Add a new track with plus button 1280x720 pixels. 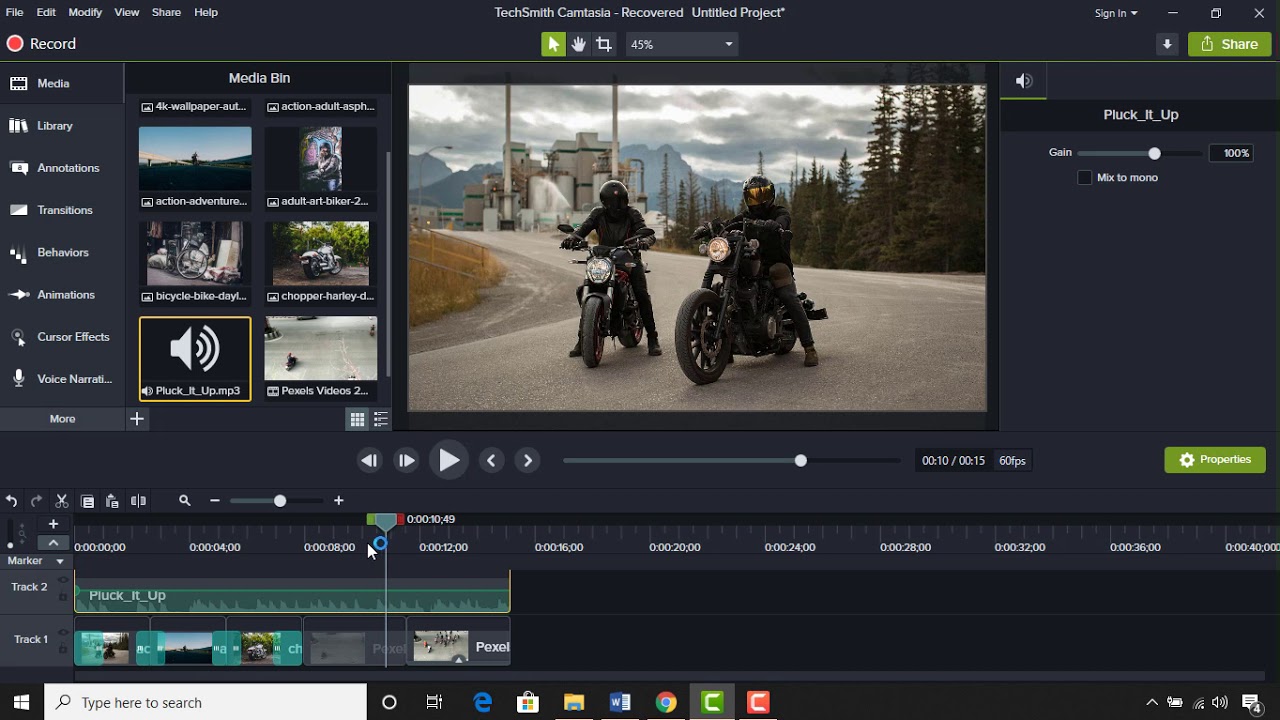[x=54, y=524]
